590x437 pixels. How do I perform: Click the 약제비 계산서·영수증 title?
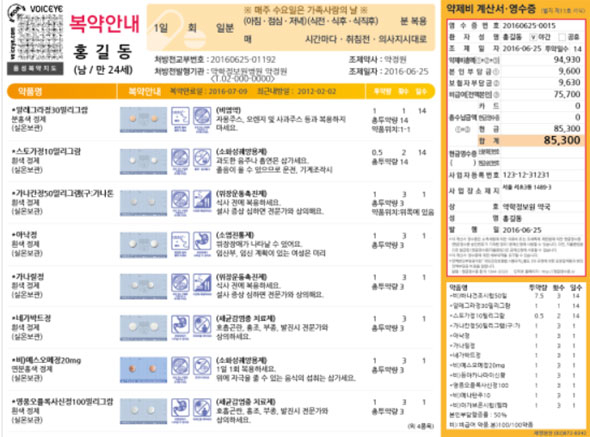491,9
